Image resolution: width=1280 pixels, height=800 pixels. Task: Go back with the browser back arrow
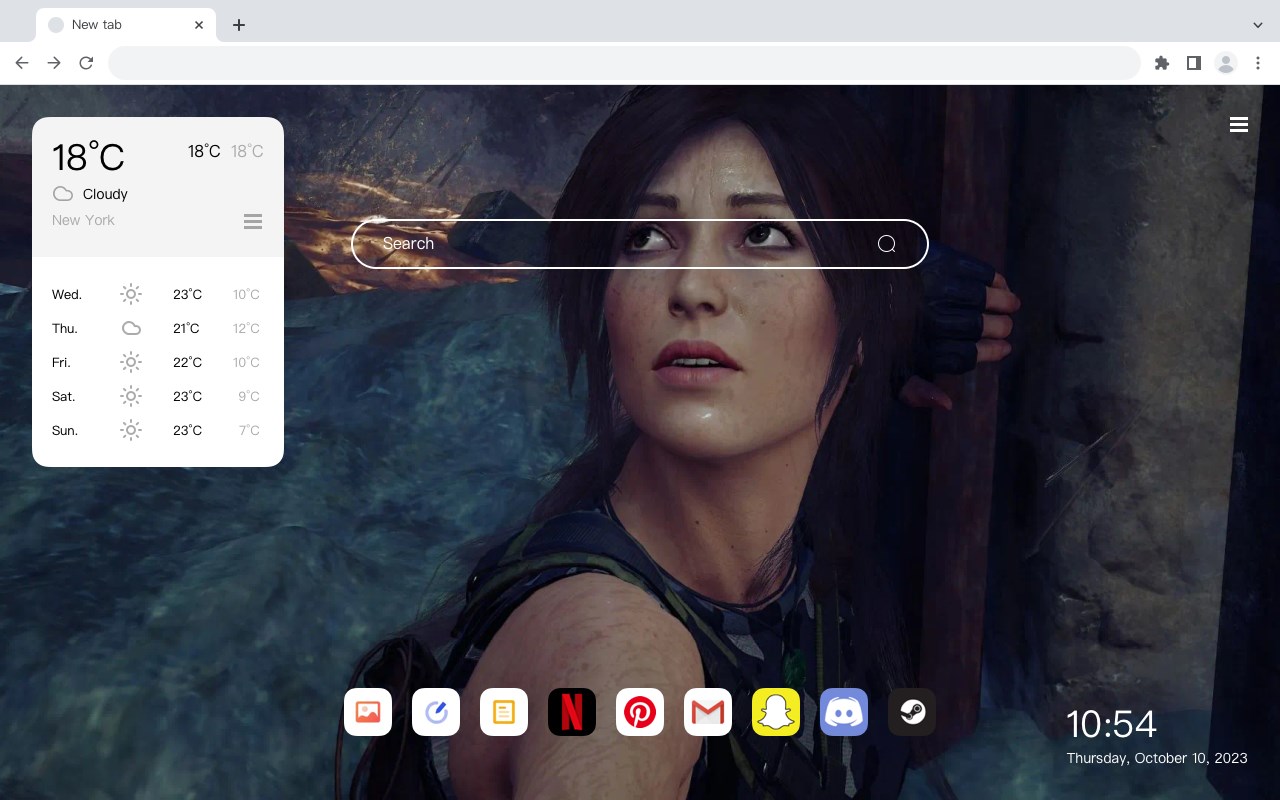pos(22,63)
